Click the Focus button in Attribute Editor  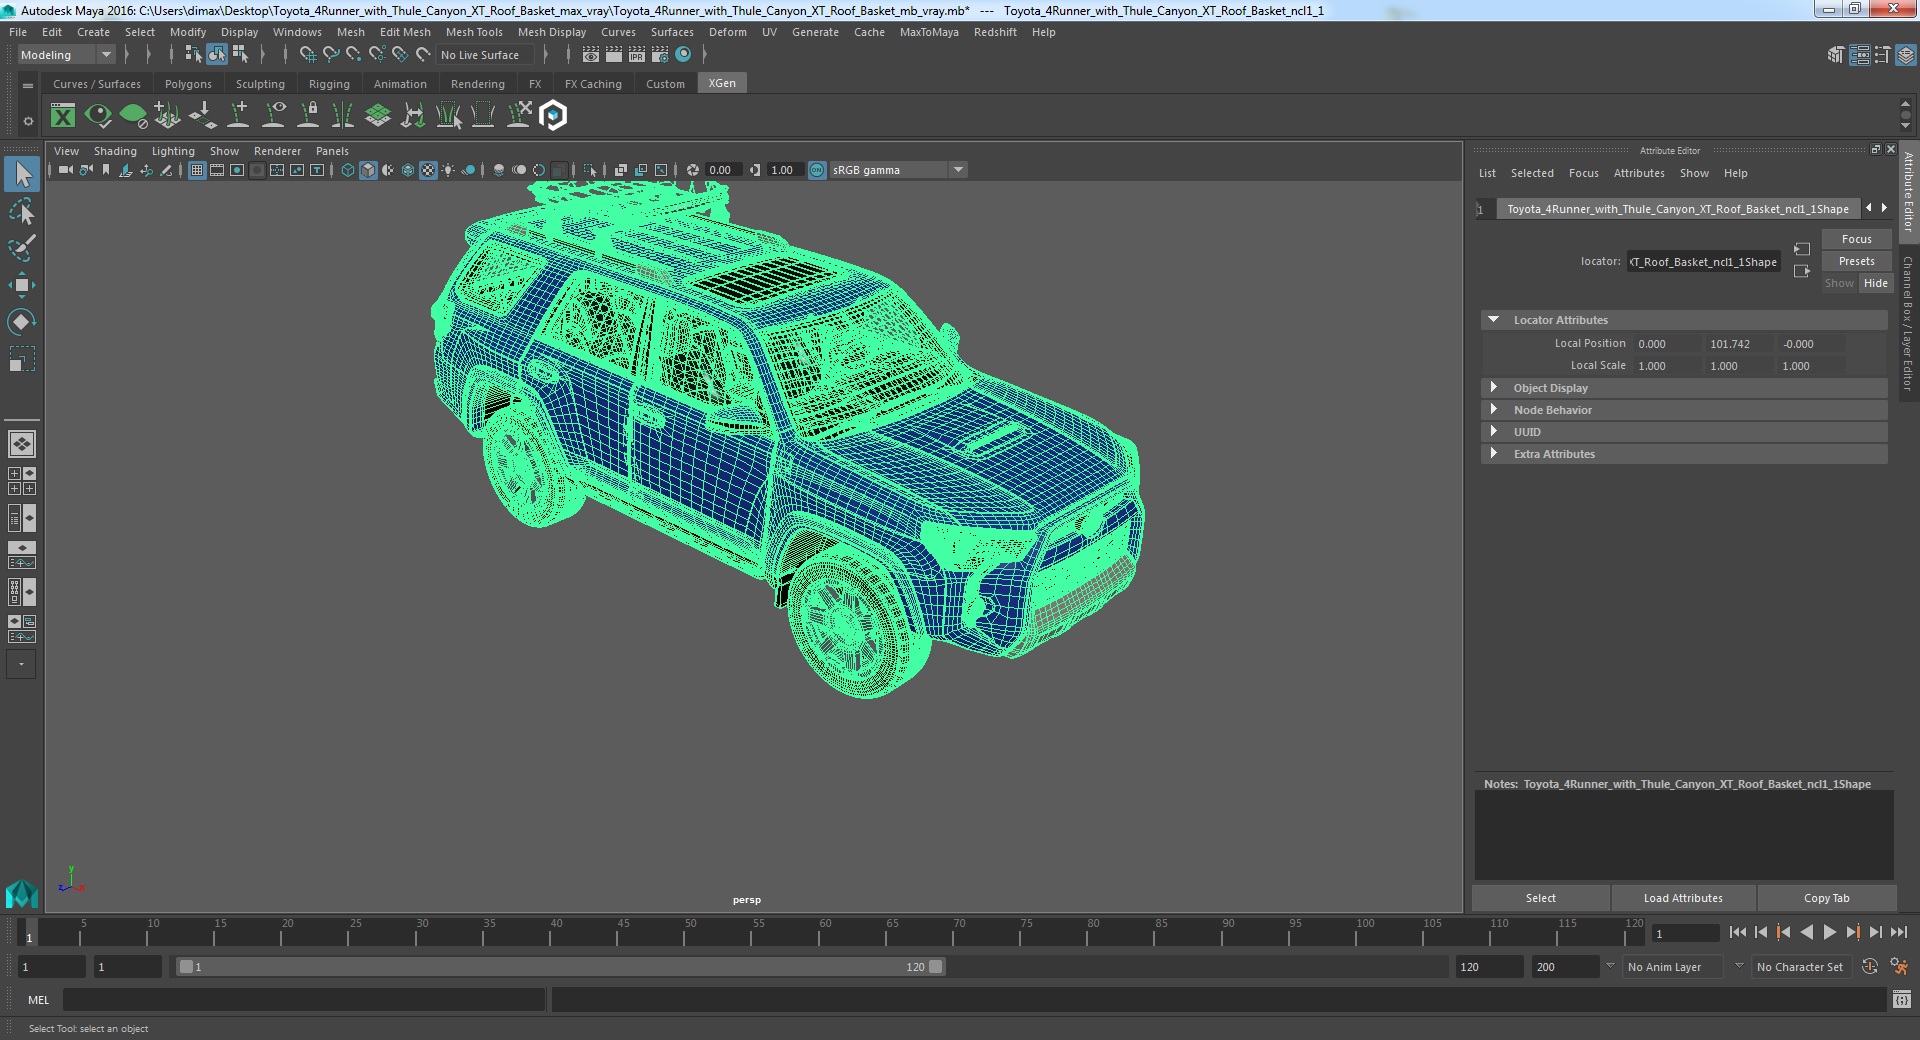click(1856, 239)
